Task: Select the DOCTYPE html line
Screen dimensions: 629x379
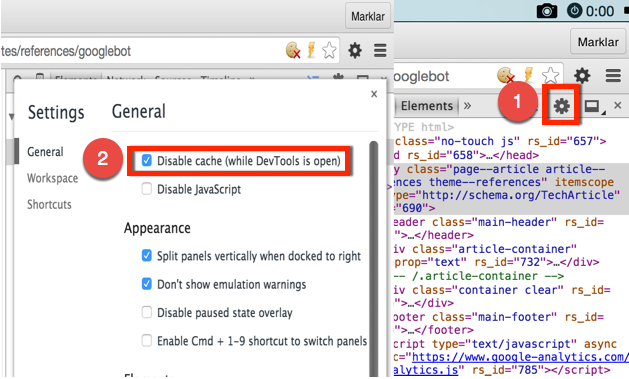Action: (x=424, y=127)
